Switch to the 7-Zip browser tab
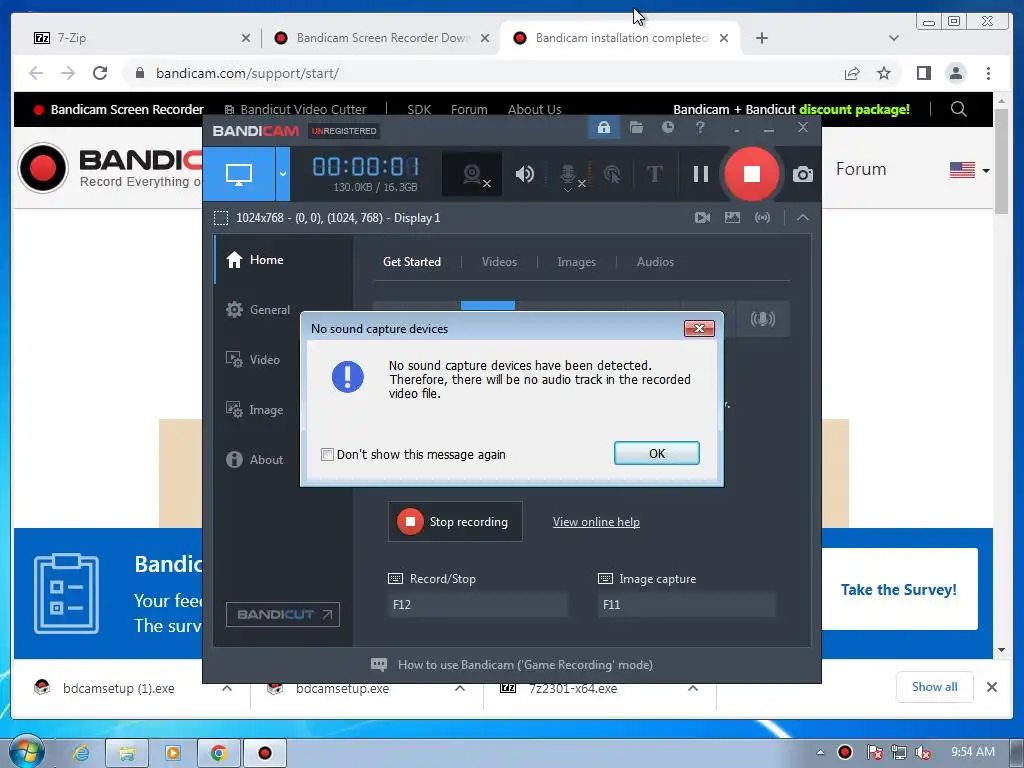This screenshot has height=768, width=1024. pyautogui.click(x=133, y=38)
